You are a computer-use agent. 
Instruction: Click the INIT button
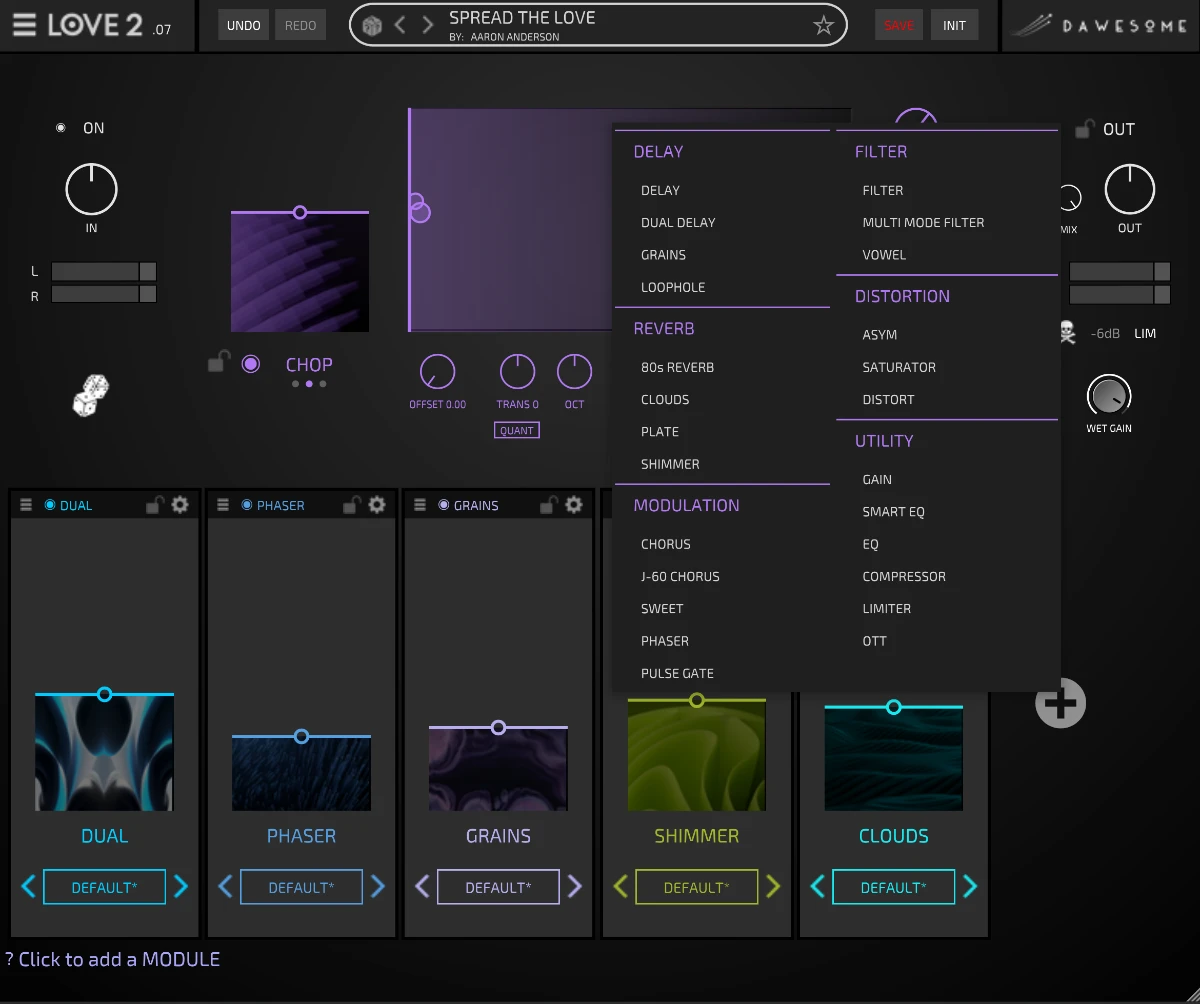click(x=954, y=24)
